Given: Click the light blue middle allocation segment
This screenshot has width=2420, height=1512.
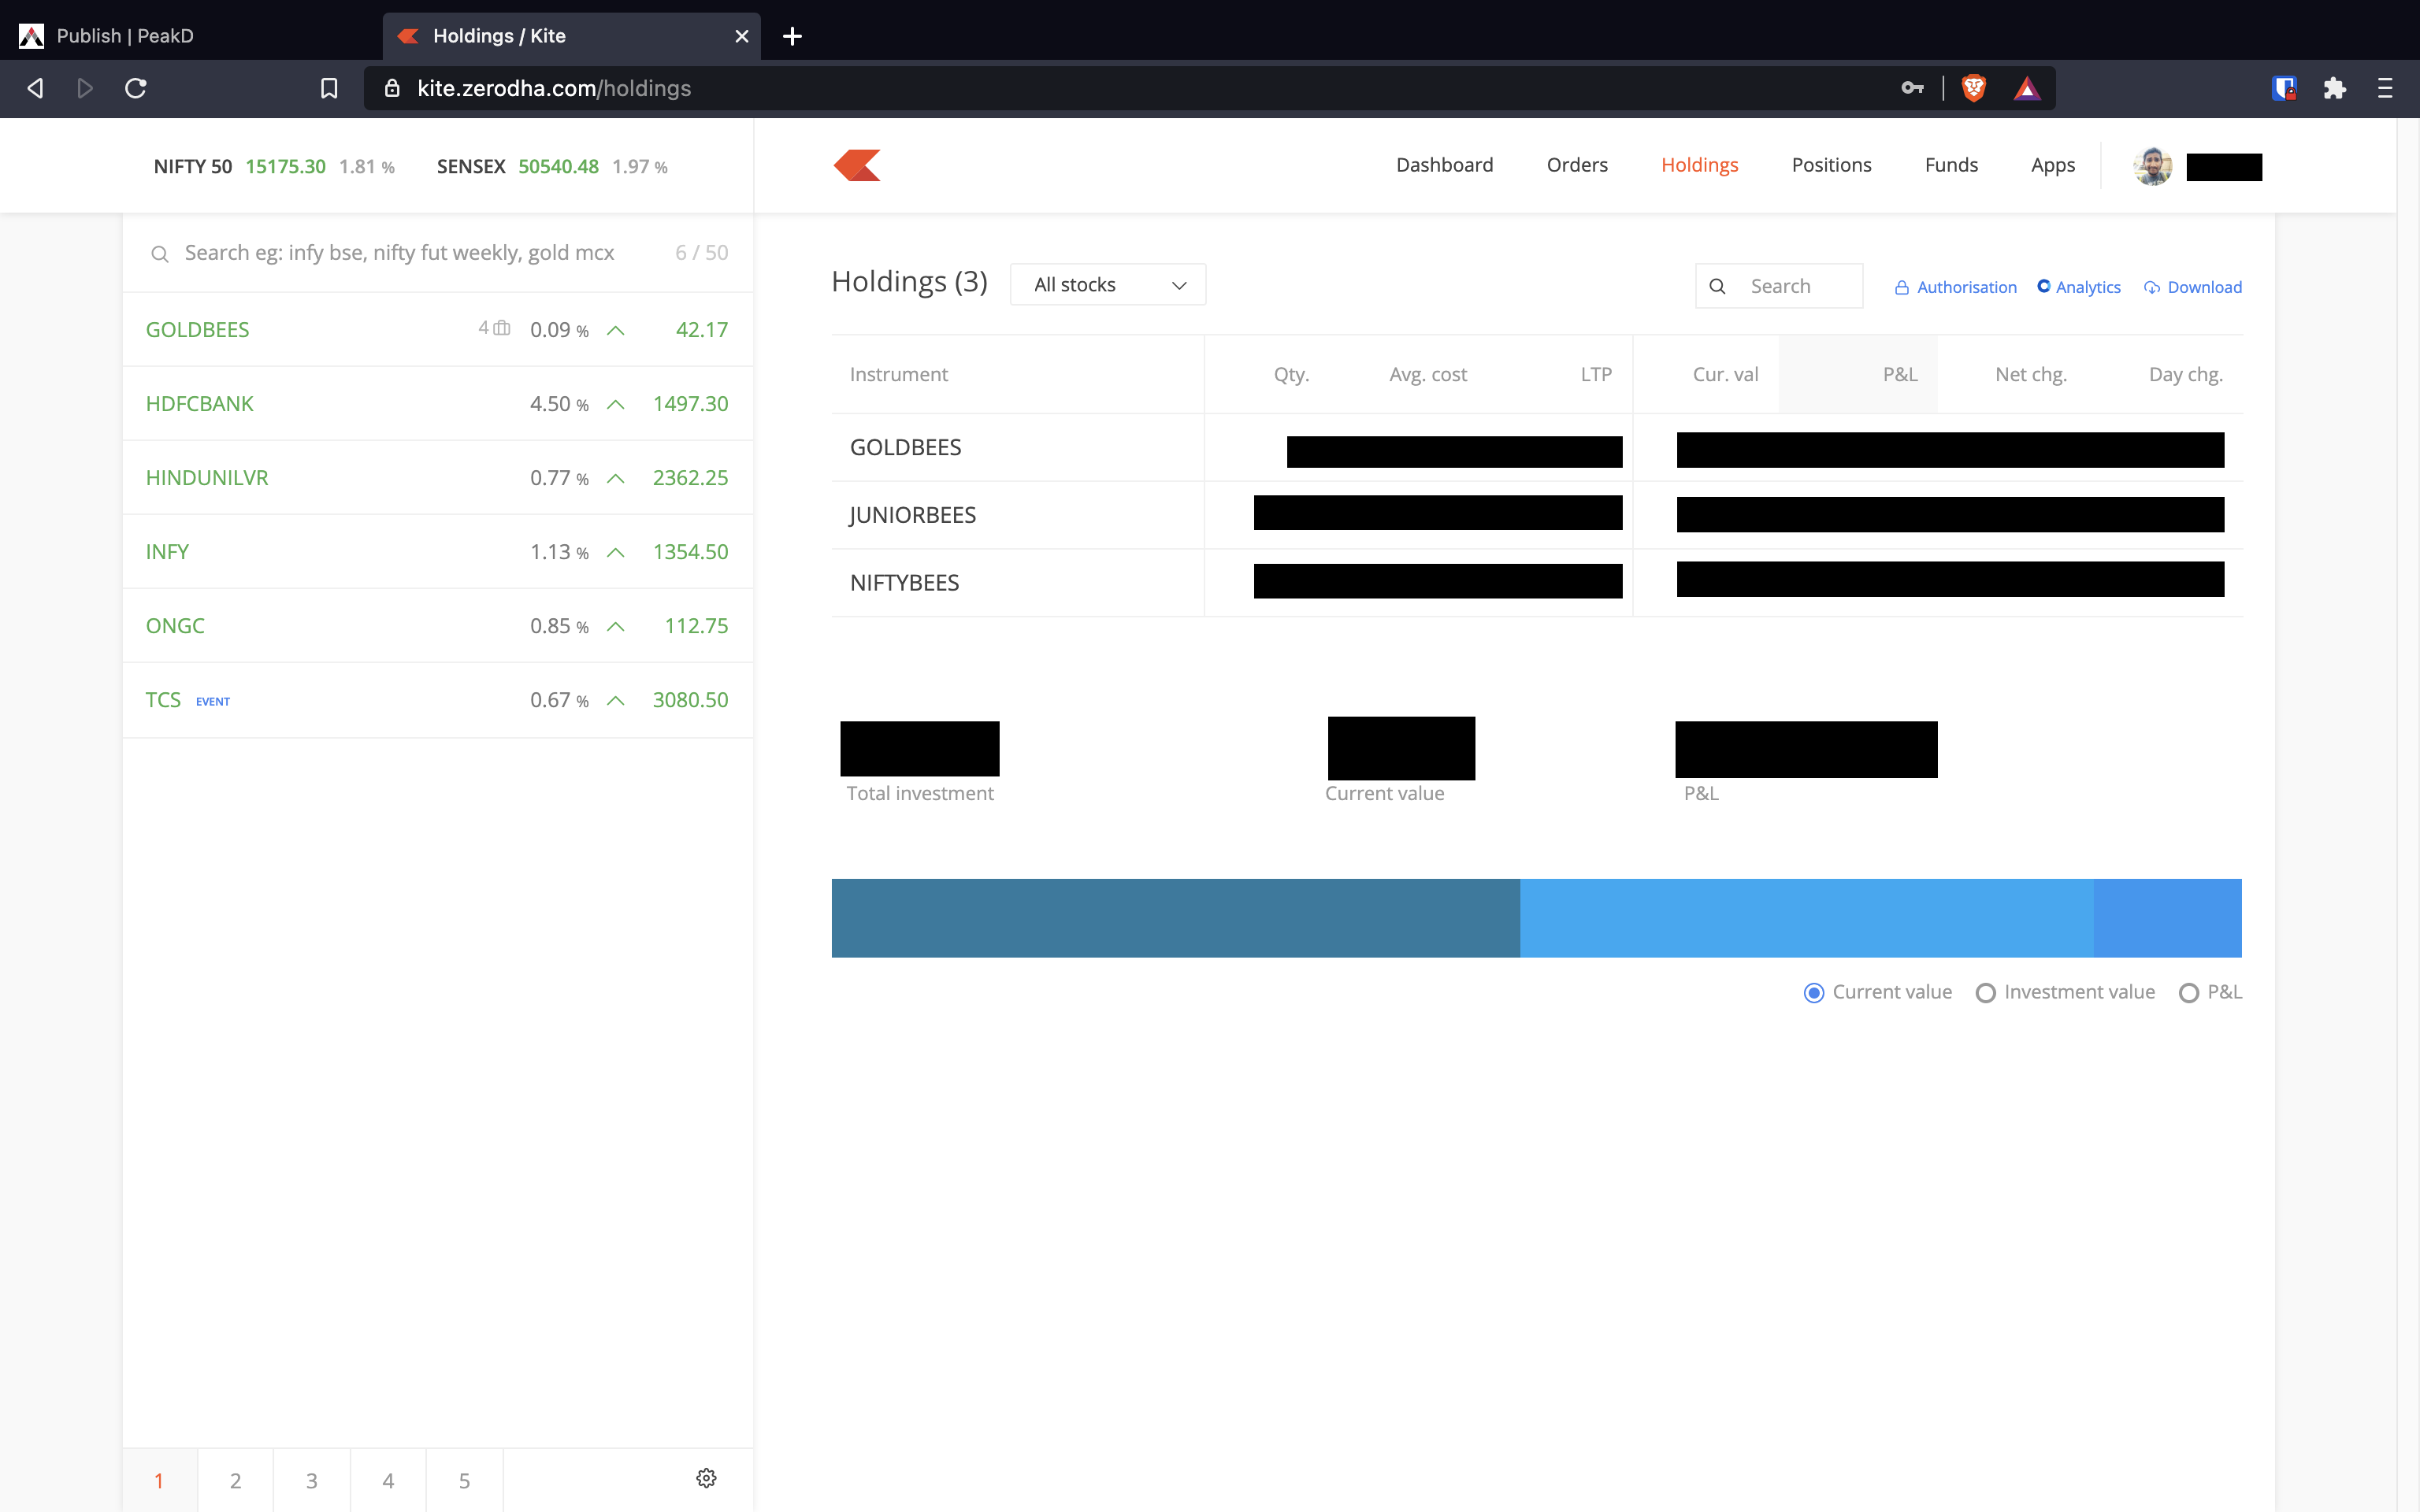Looking at the screenshot, I should [1806, 918].
